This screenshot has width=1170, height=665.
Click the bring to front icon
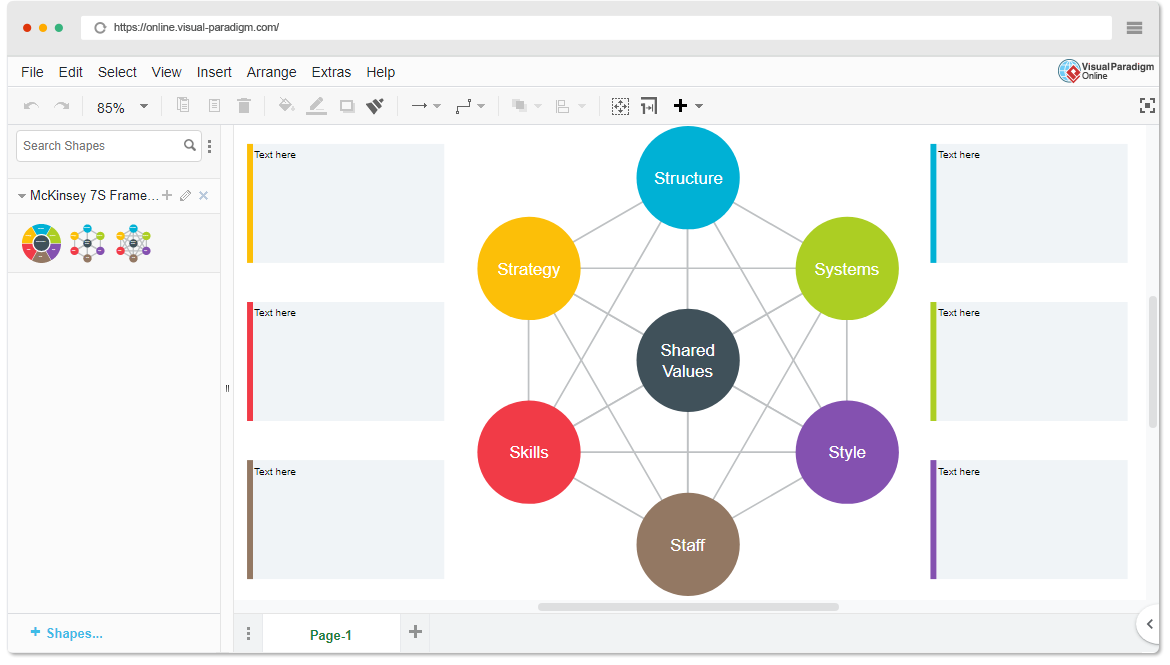click(x=519, y=106)
